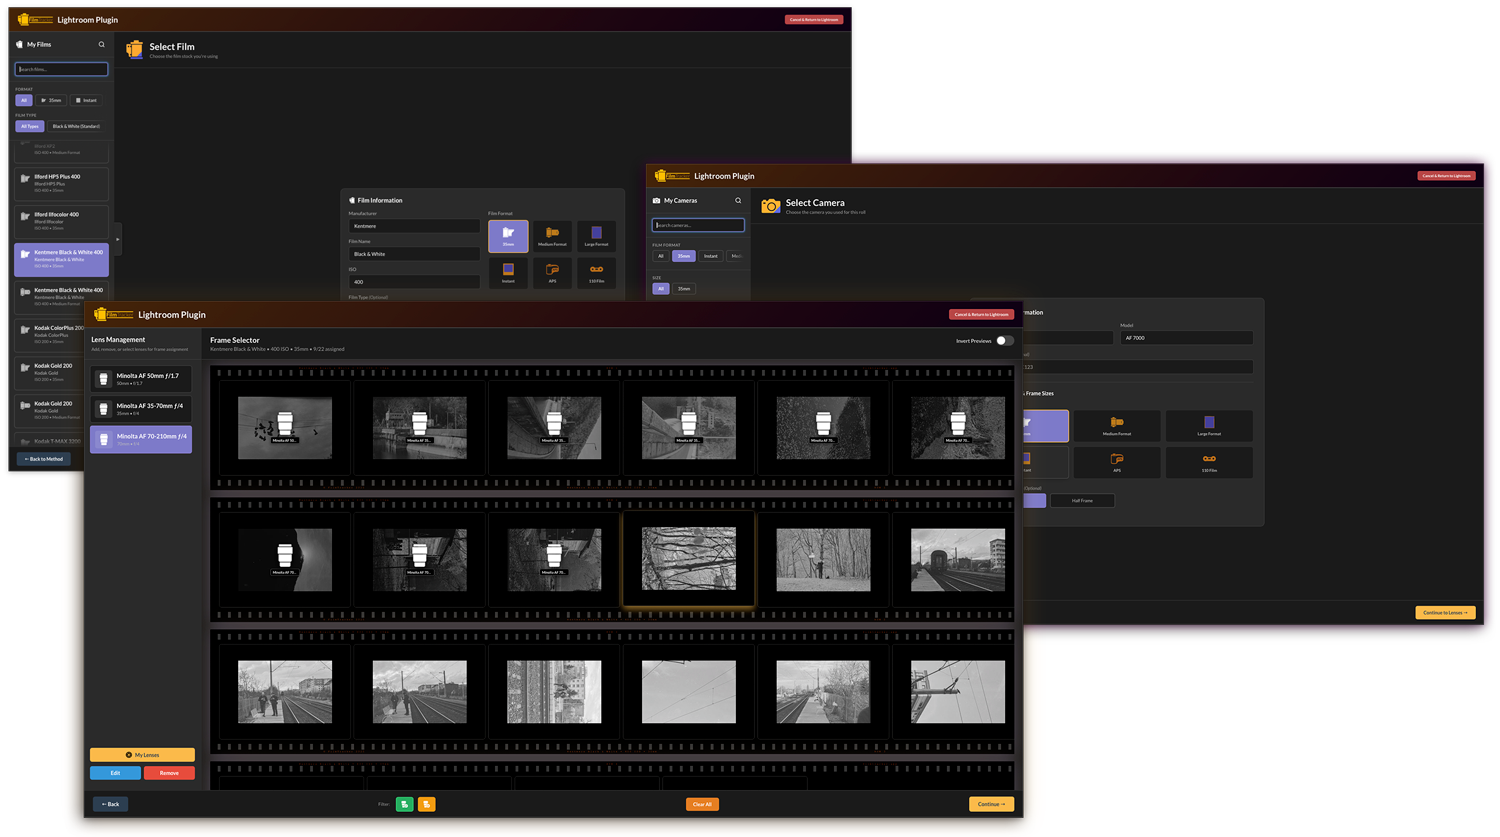Click the Clear All button

(702, 803)
